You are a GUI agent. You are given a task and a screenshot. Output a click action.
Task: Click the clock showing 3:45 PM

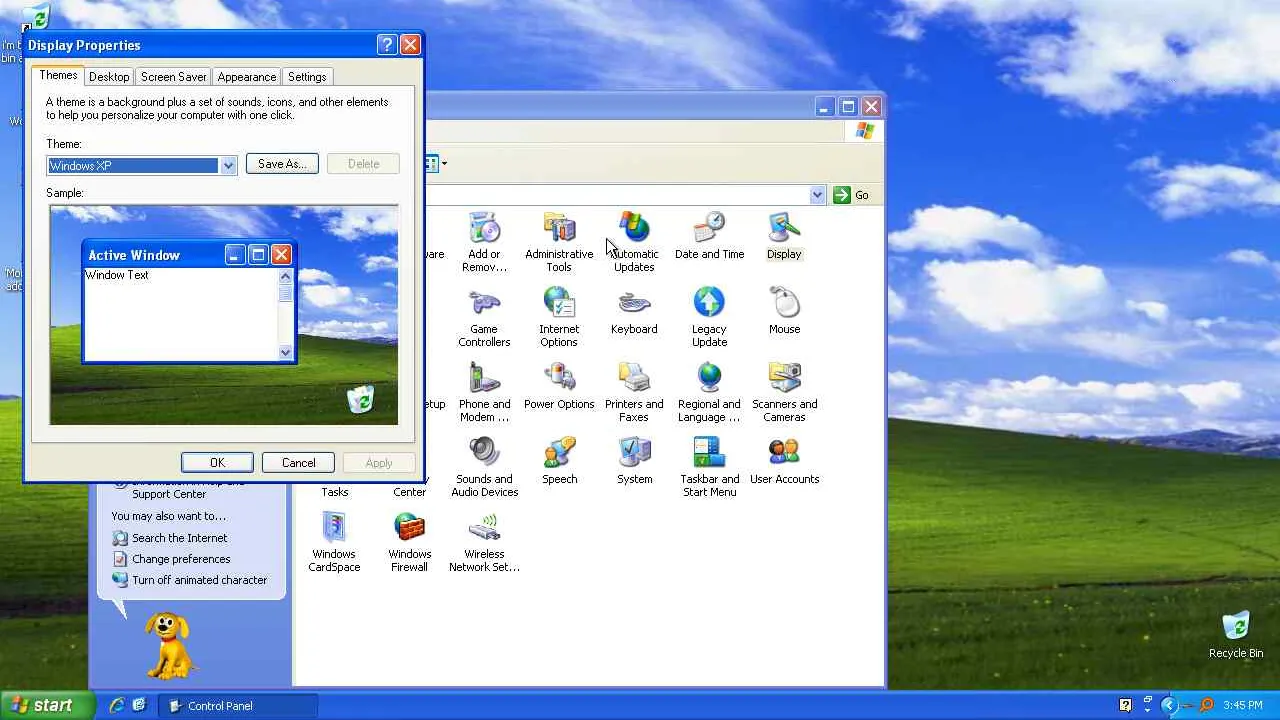(x=1242, y=705)
